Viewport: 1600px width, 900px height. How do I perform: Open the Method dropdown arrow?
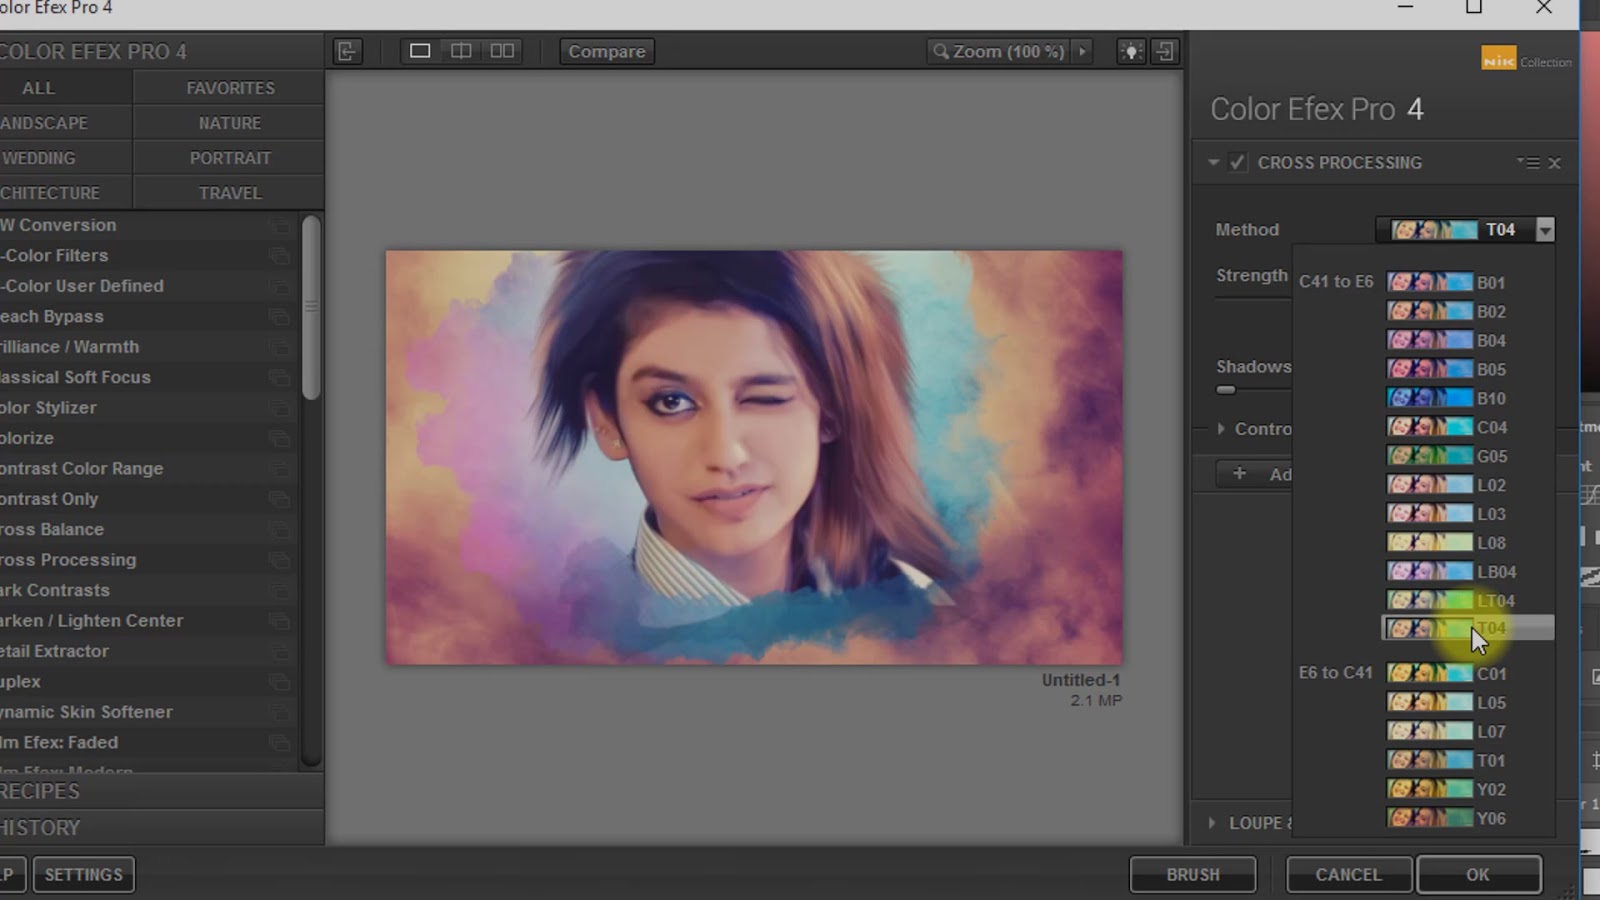tap(1546, 230)
